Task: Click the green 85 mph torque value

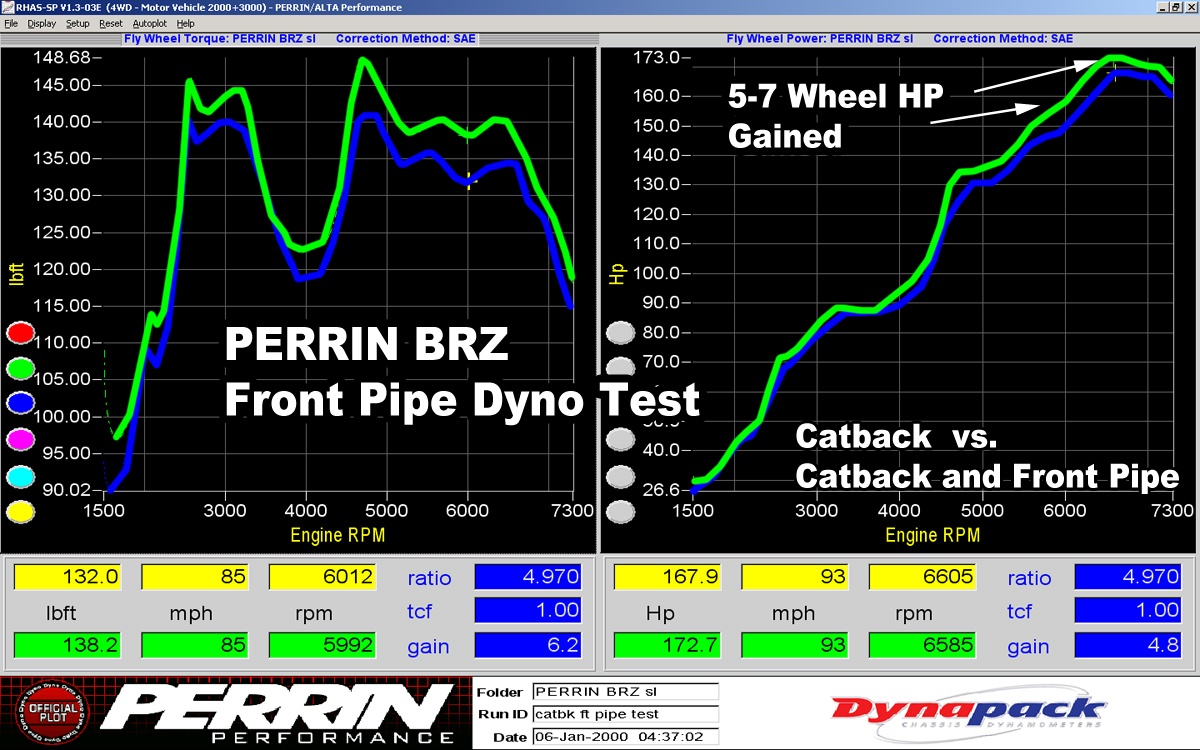Action: click(x=195, y=646)
